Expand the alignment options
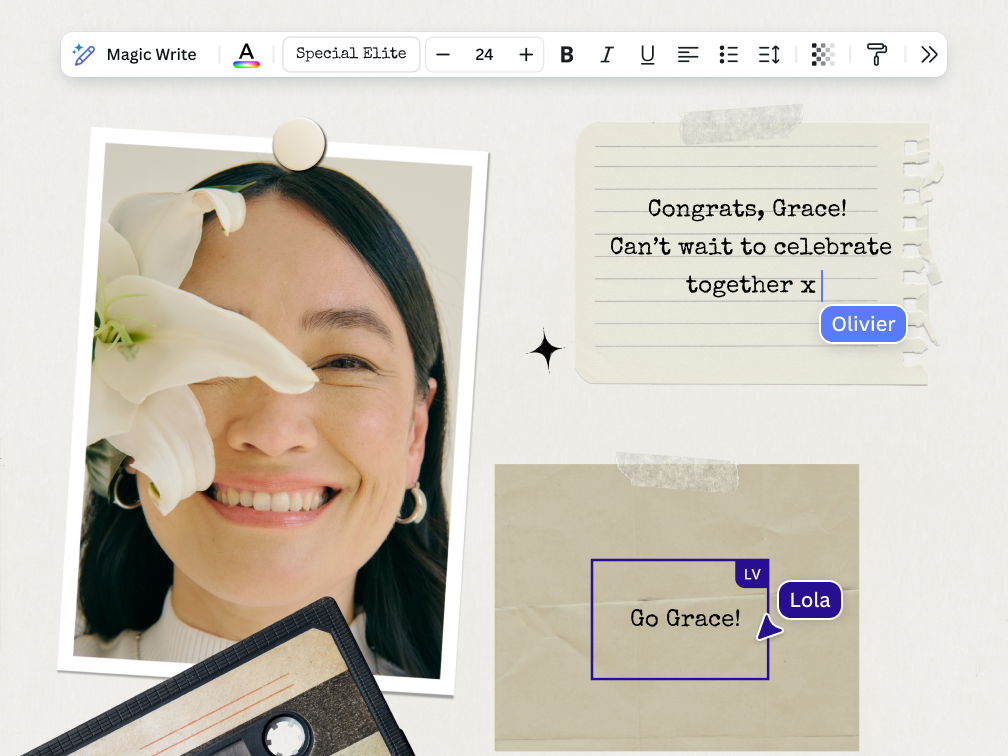Image resolution: width=1008 pixels, height=756 pixels. click(x=688, y=54)
